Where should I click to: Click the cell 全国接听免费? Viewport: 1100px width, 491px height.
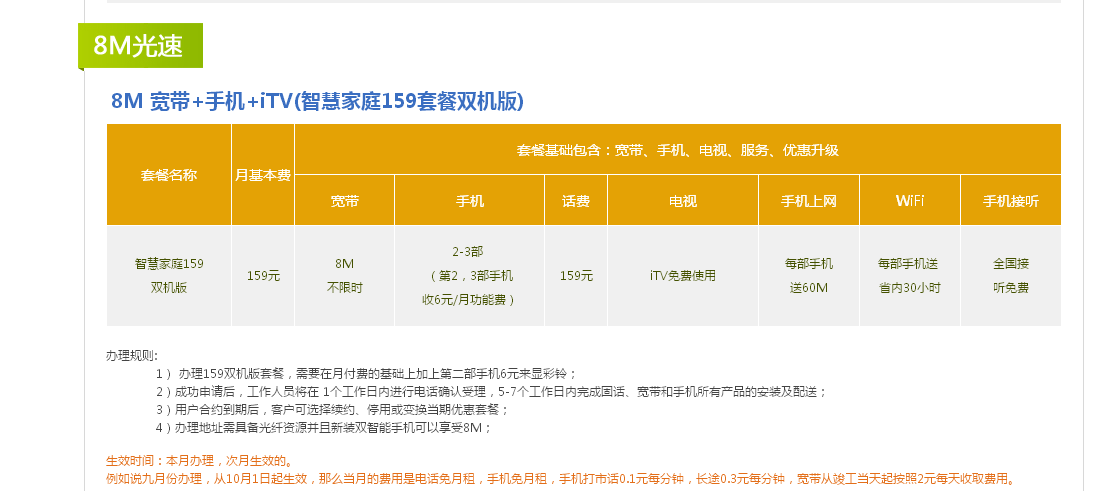pos(1011,276)
